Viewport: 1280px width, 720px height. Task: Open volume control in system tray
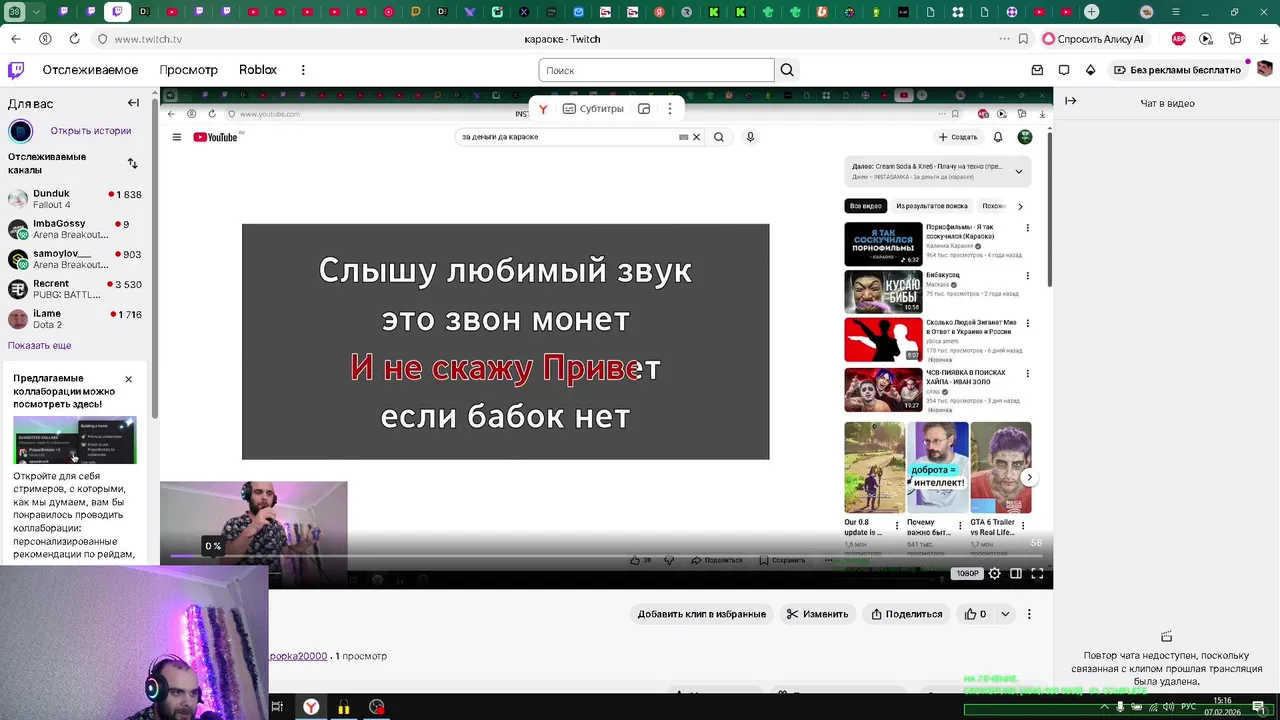click(1168, 707)
